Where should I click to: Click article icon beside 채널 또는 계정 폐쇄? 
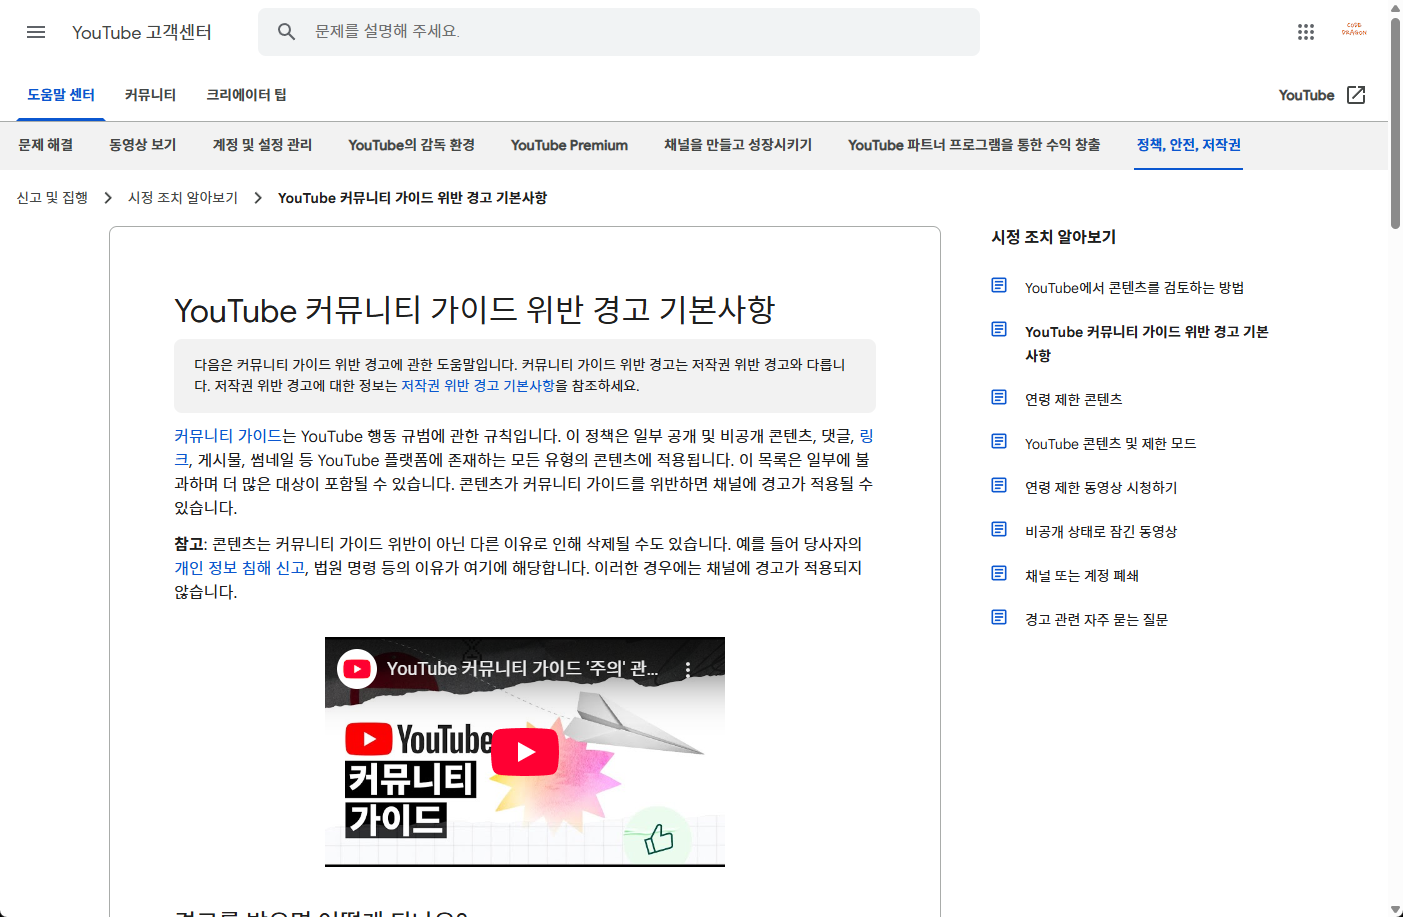point(999,574)
